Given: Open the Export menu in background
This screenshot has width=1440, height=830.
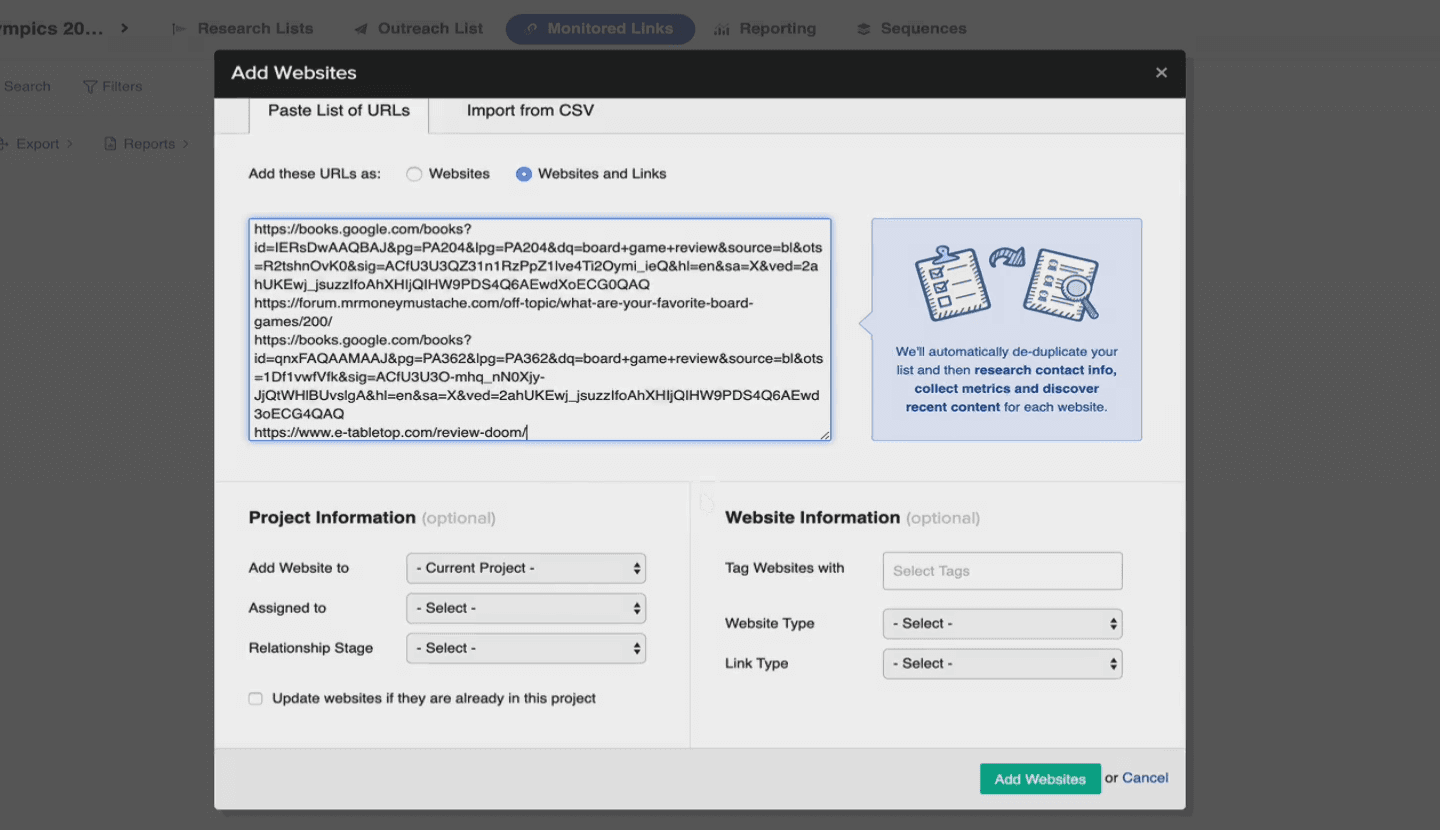Looking at the screenshot, I should pos(37,144).
